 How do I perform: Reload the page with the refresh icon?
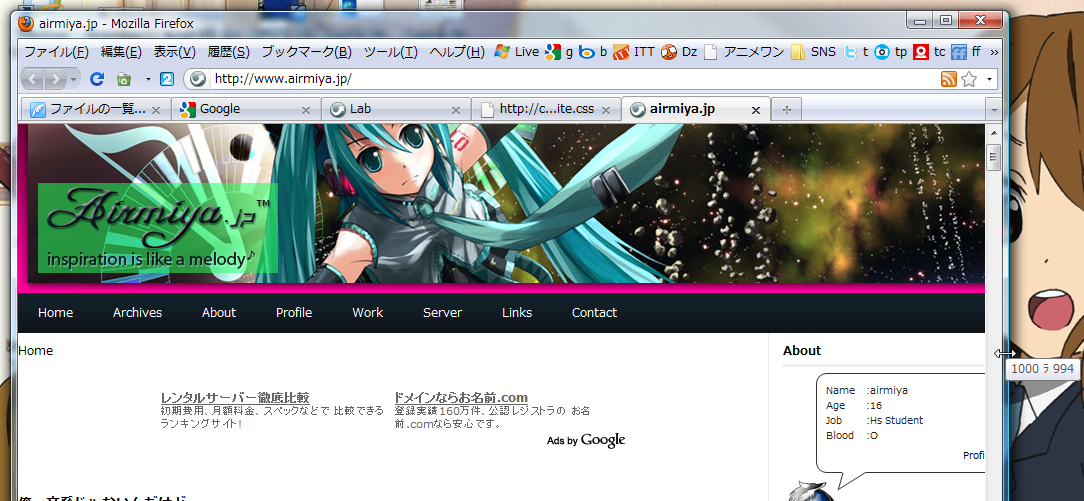click(97, 79)
